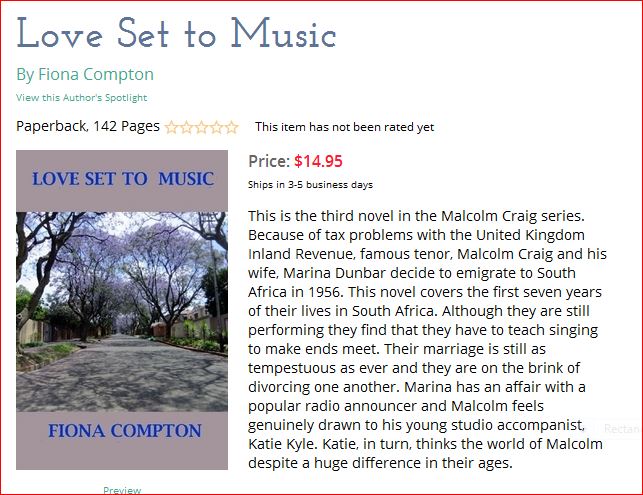Screen dimensions: 643x495
Task: Click the fourth rating star
Action: [216, 127]
